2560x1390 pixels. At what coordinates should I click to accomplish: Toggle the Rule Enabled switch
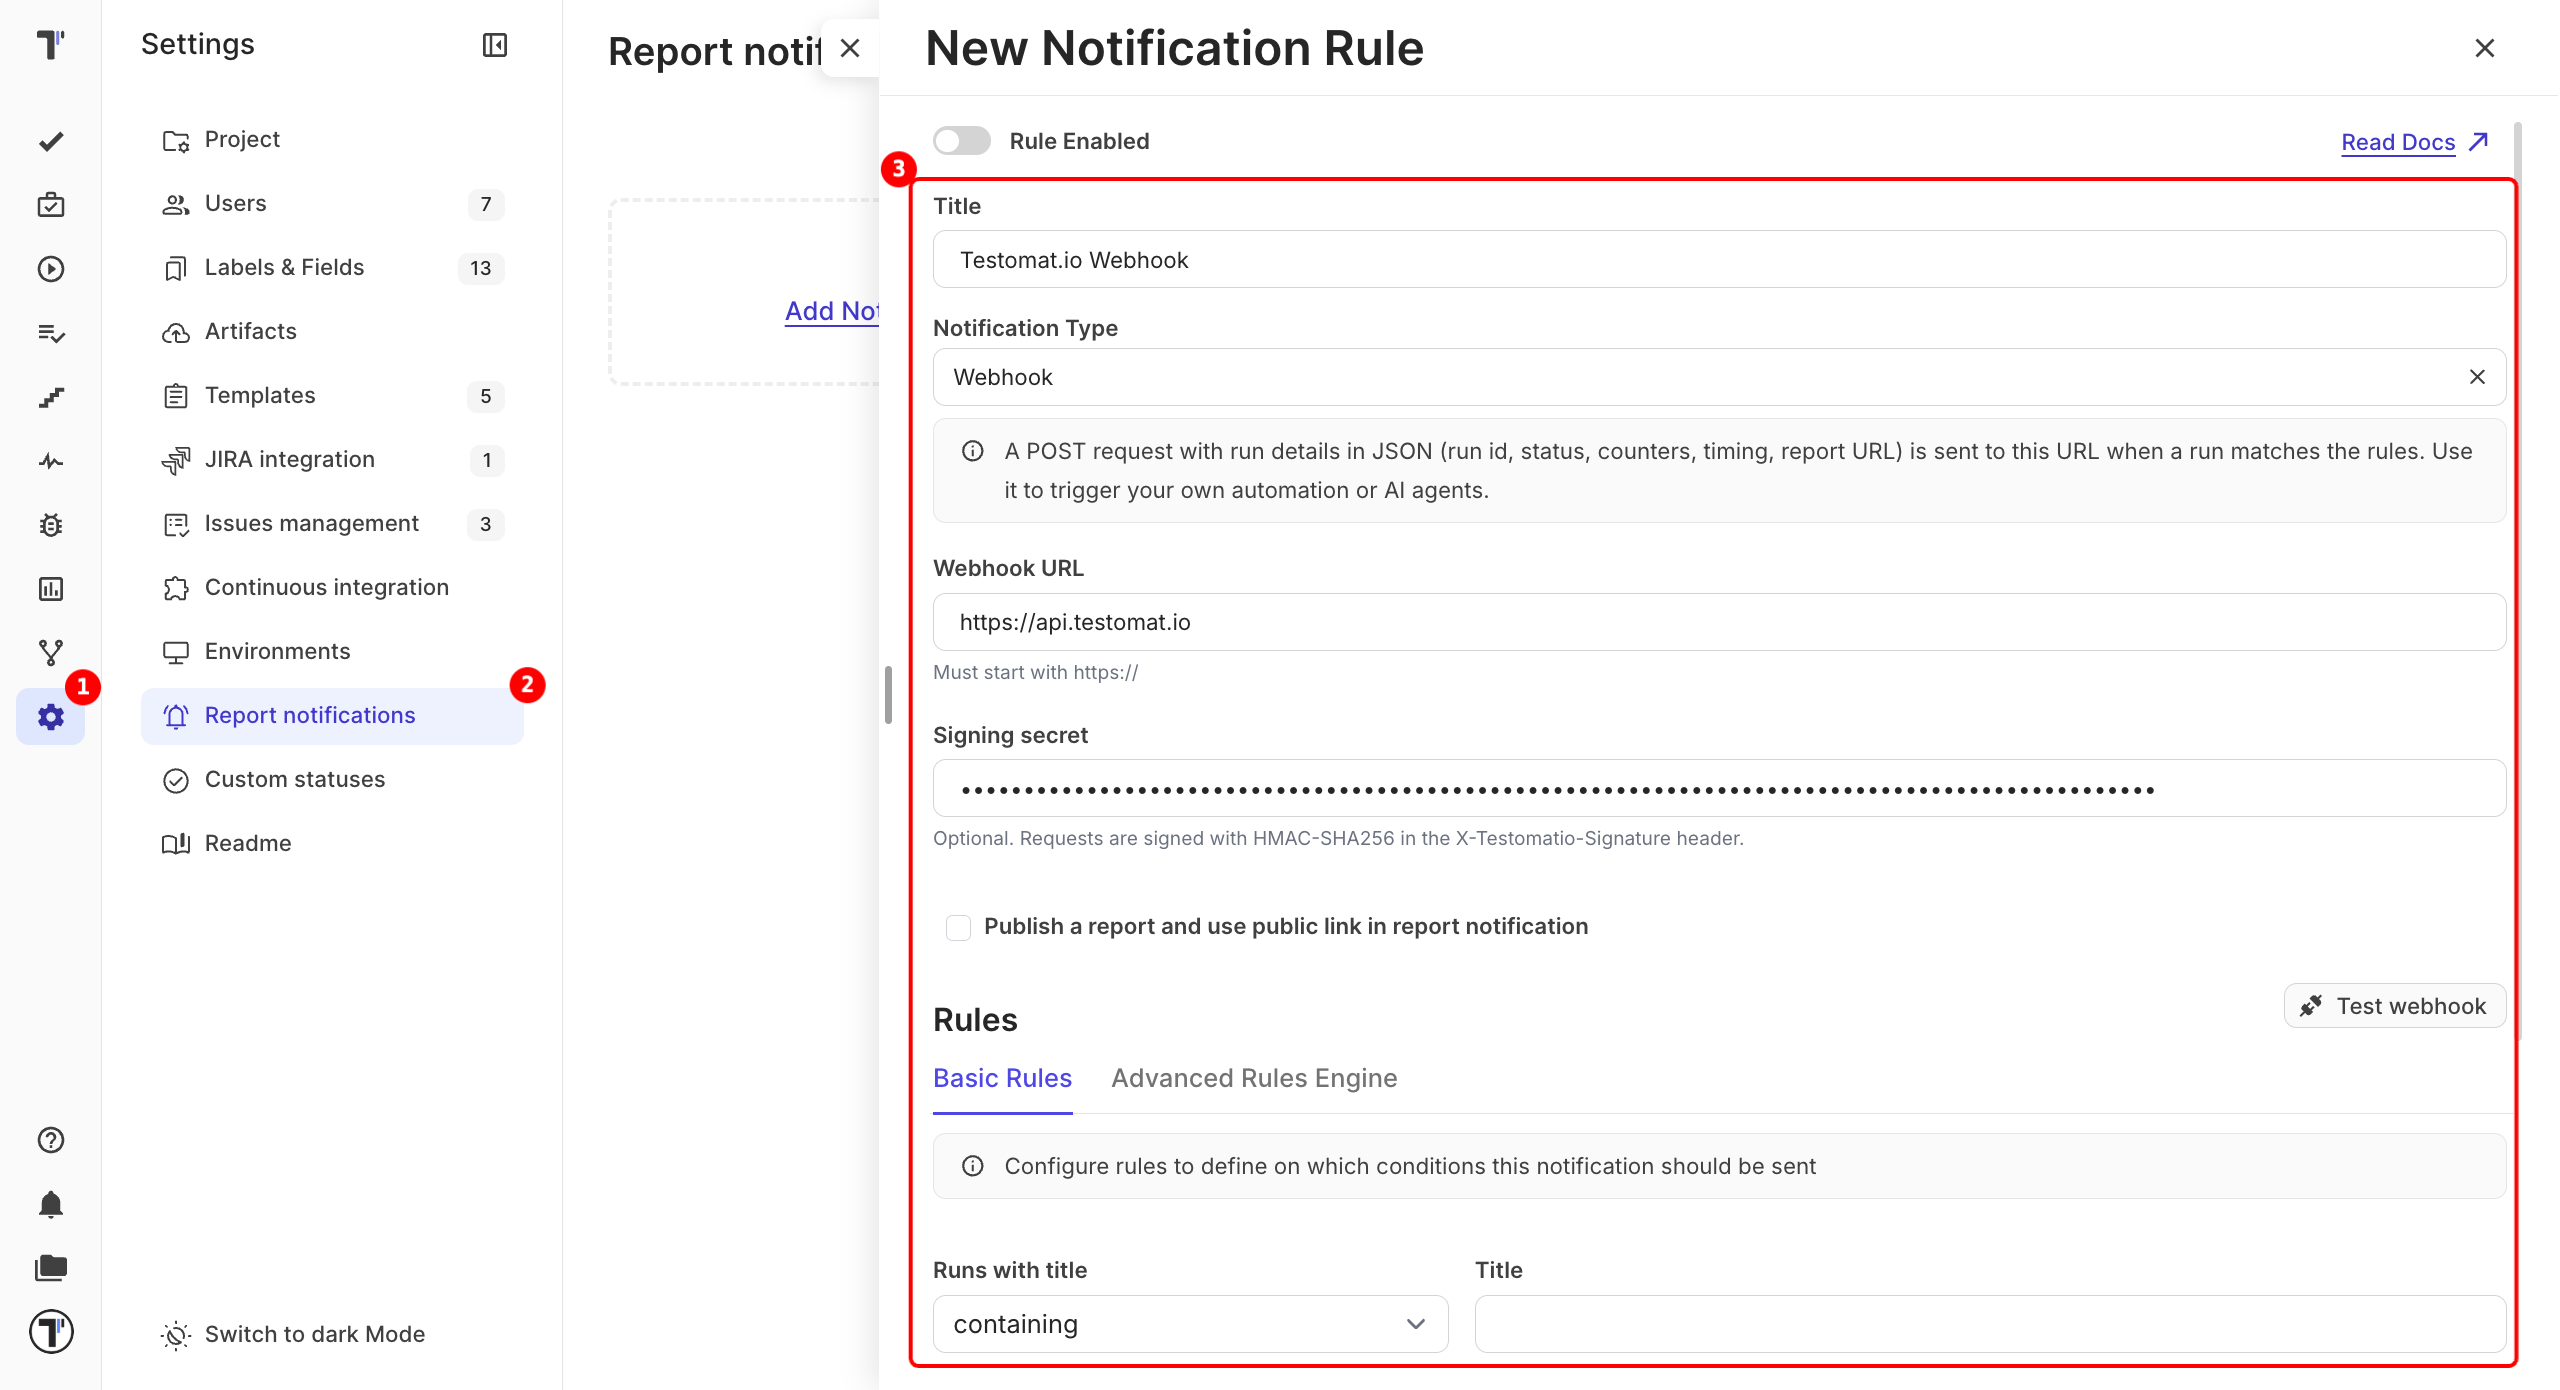pyautogui.click(x=962, y=141)
